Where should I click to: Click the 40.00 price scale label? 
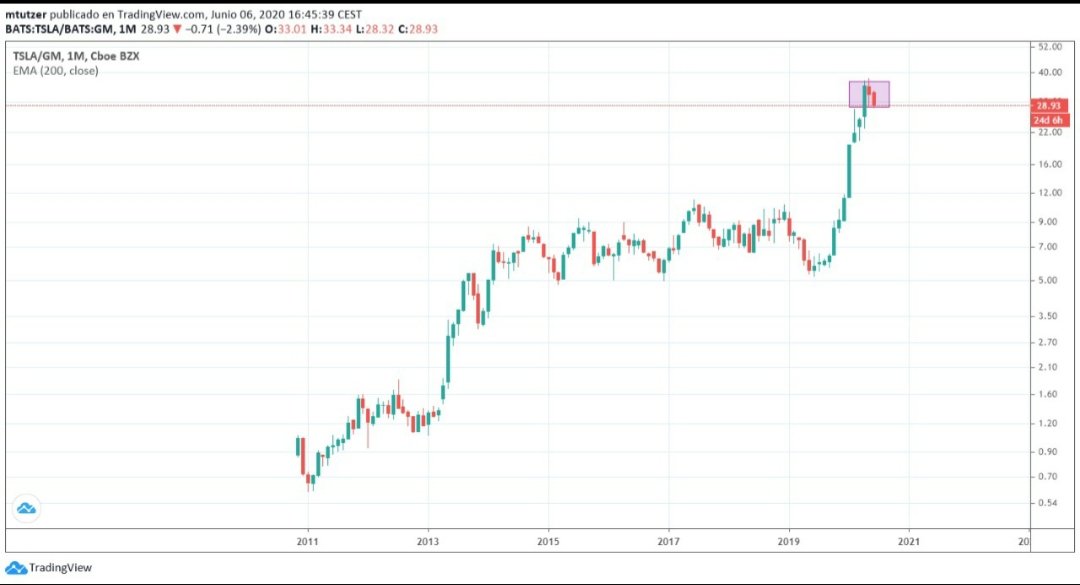coord(1050,72)
